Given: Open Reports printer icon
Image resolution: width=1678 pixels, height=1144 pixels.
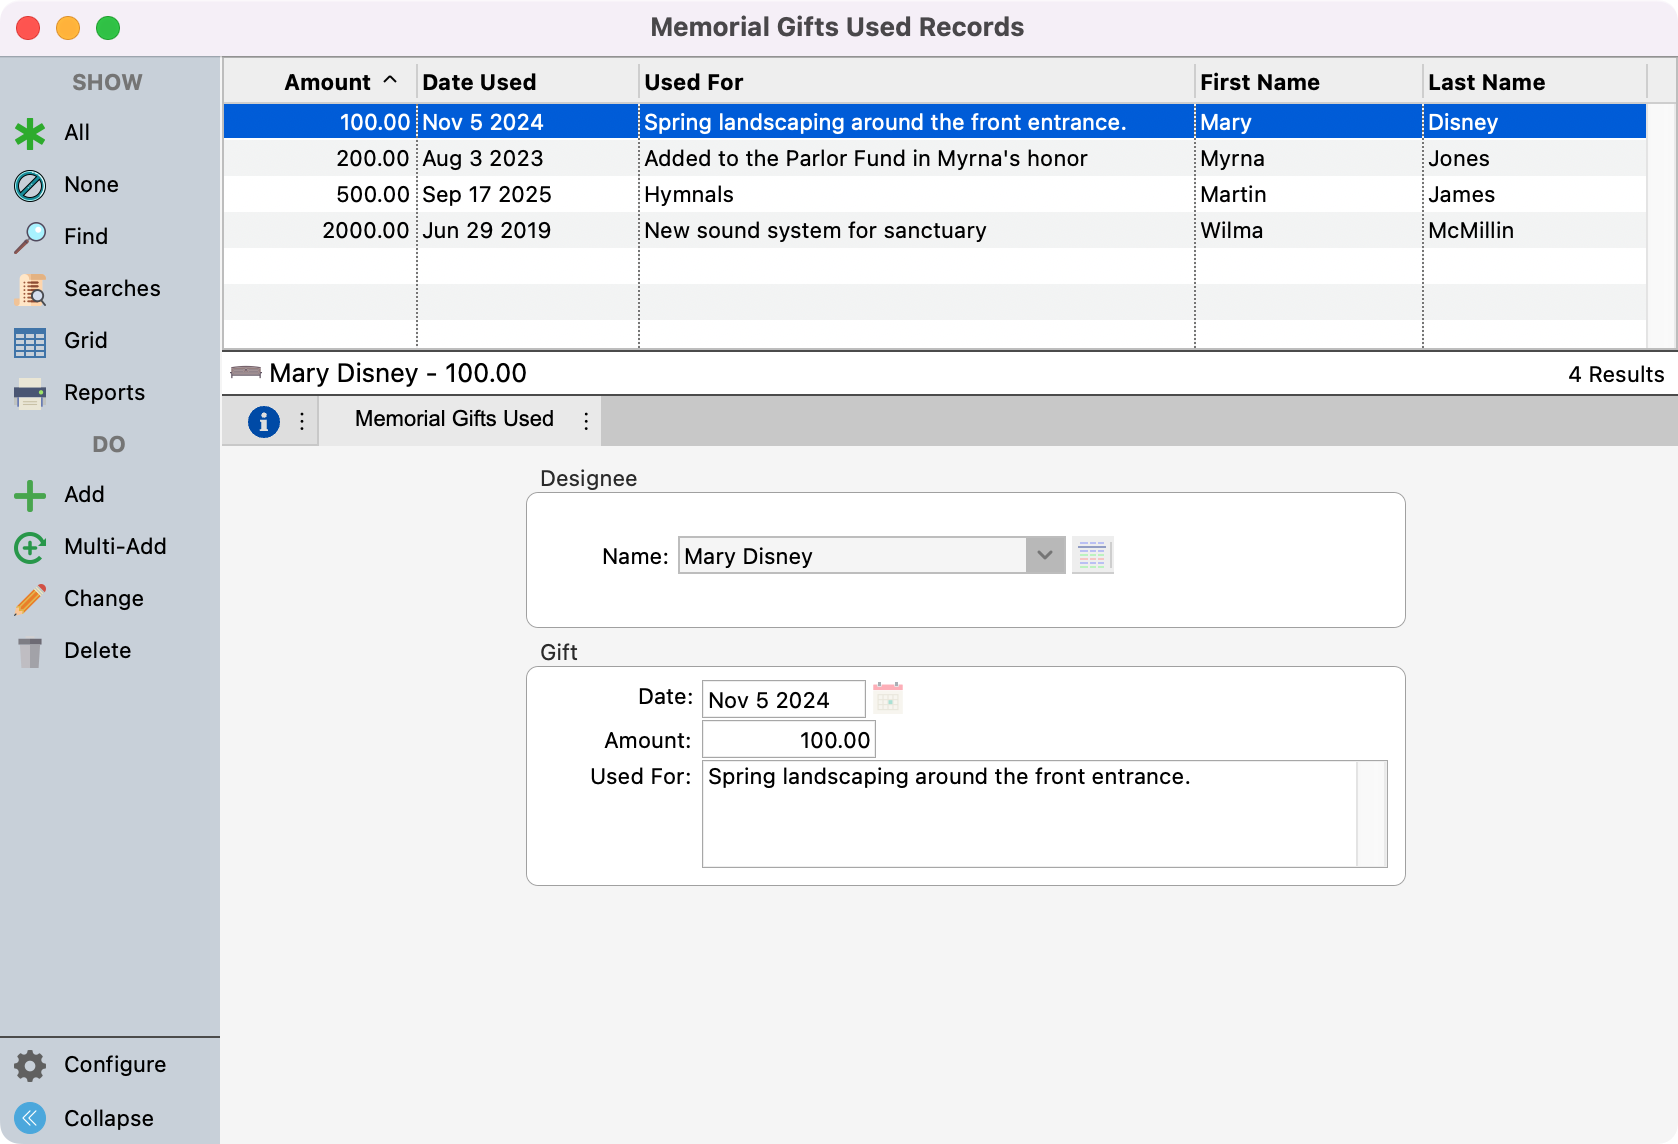Looking at the screenshot, I should click(x=30, y=393).
